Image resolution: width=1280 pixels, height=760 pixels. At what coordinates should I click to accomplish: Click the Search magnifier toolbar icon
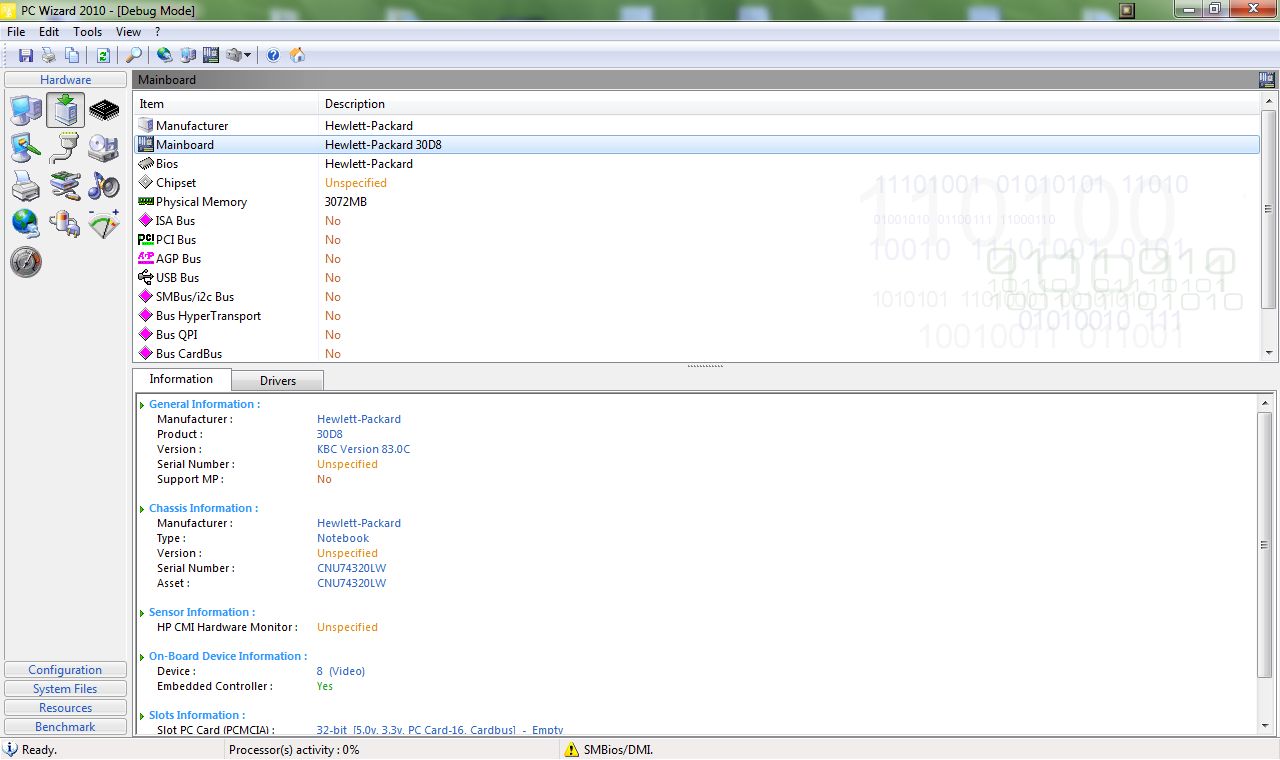pyautogui.click(x=133, y=55)
